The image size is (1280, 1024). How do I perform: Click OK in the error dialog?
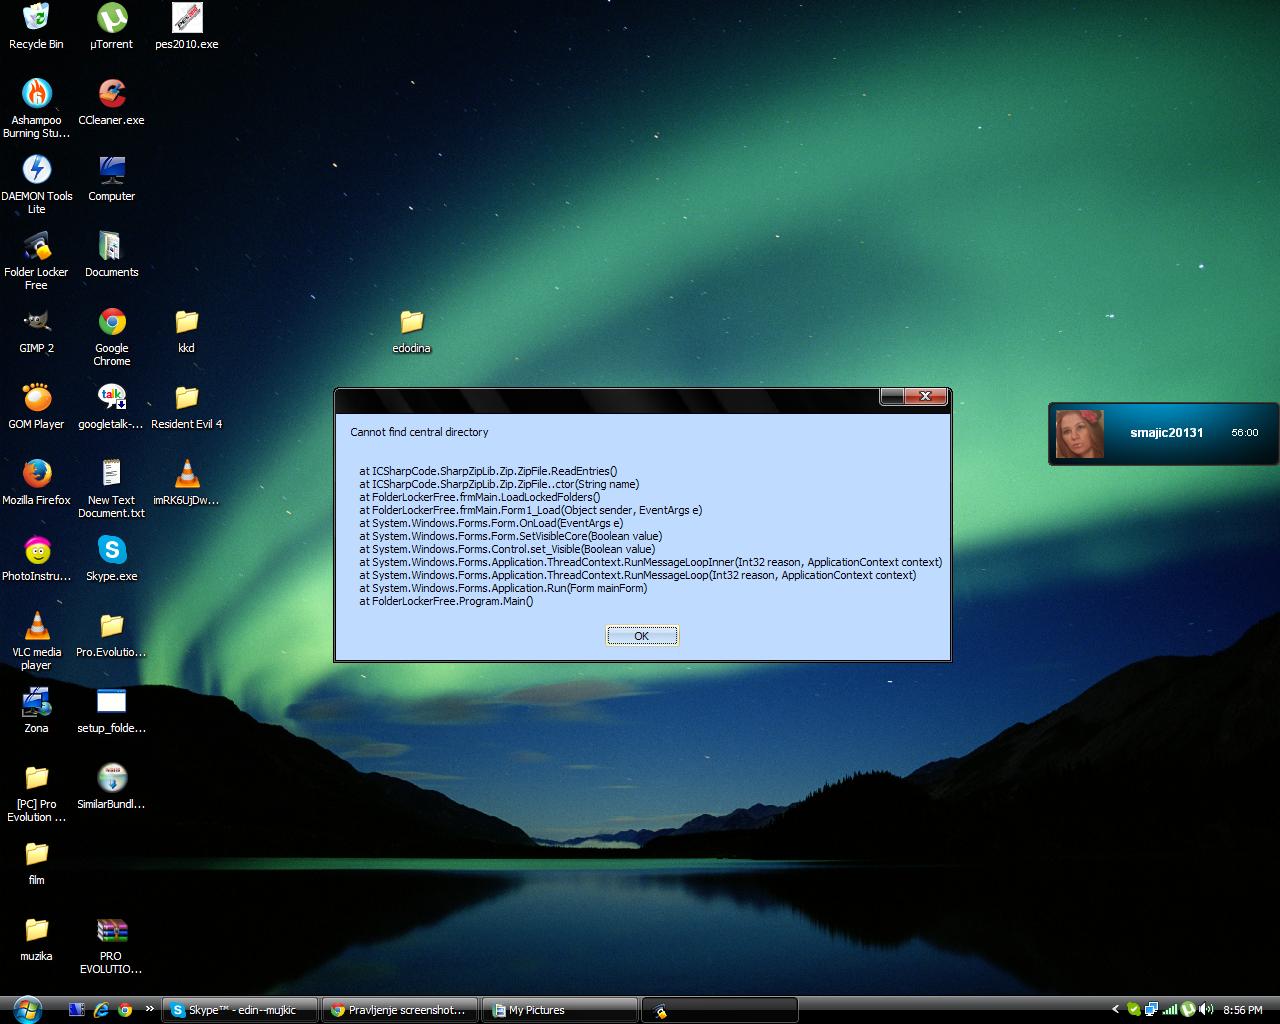click(x=642, y=636)
